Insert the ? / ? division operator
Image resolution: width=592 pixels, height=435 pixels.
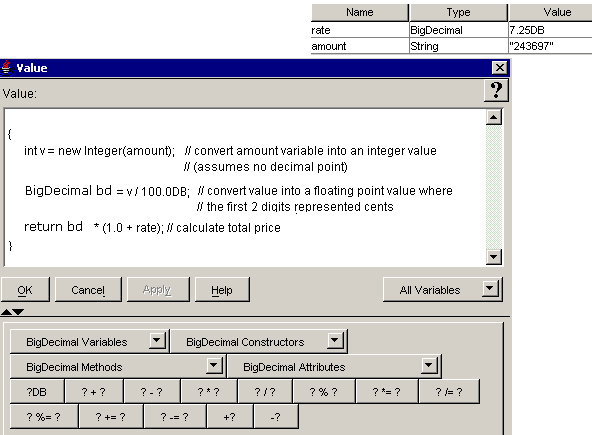(x=265, y=392)
